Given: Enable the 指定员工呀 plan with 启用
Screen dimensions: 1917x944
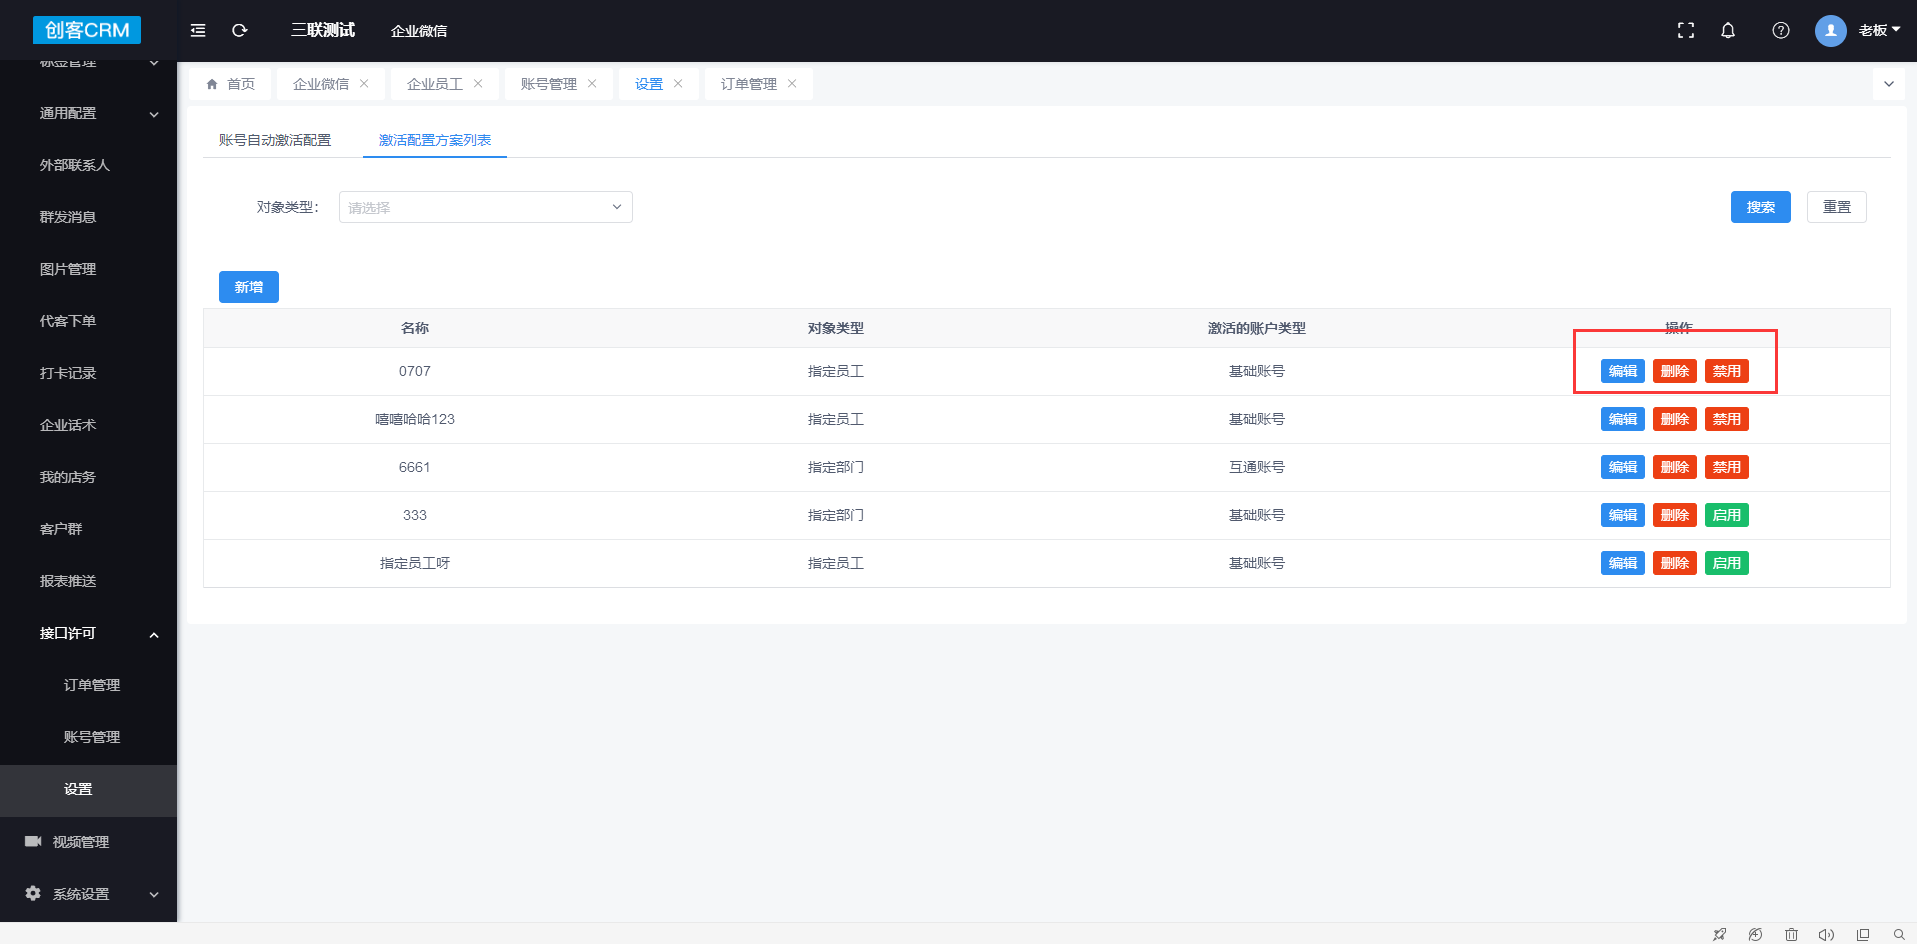Looking at the screenshot, I should [x=1727, y=563].
